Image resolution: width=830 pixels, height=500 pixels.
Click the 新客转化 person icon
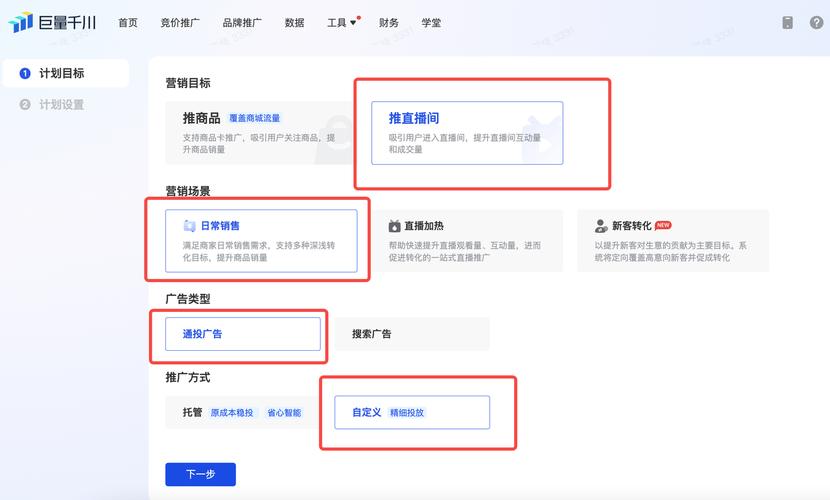[x=601, y=226]
